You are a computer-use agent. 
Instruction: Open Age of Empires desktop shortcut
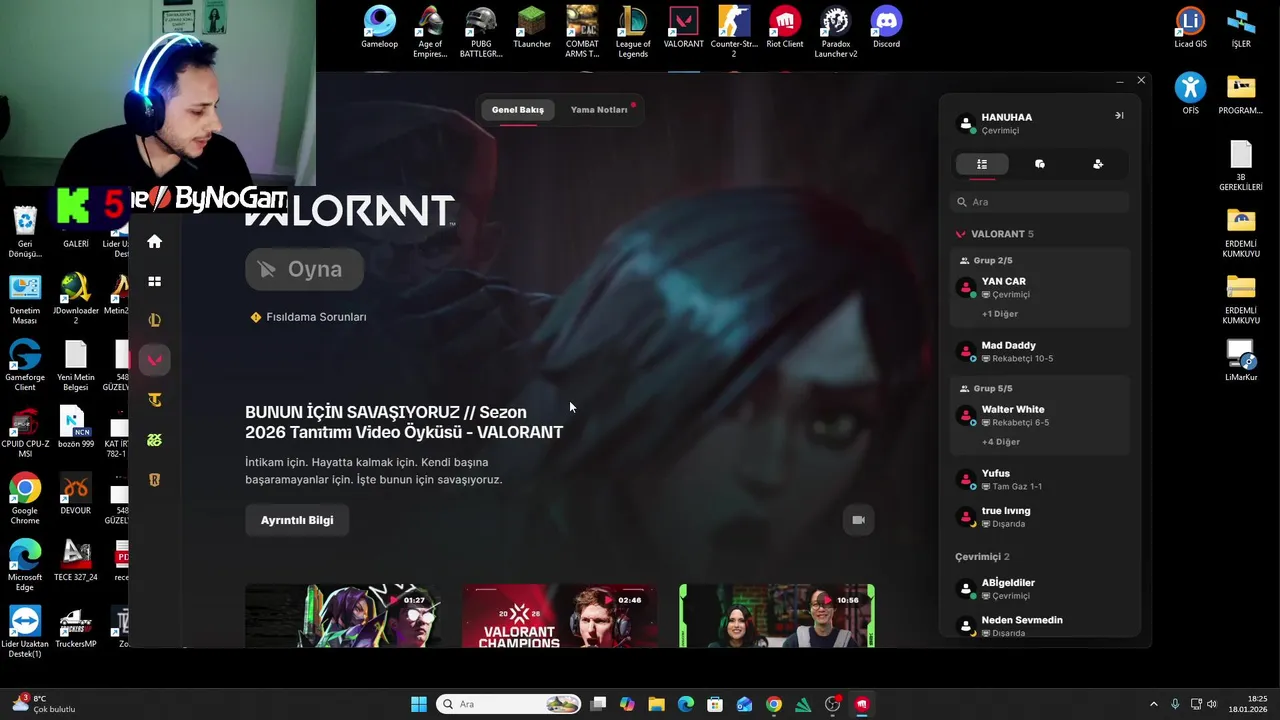pyautogui.click(x=430, y=33)
